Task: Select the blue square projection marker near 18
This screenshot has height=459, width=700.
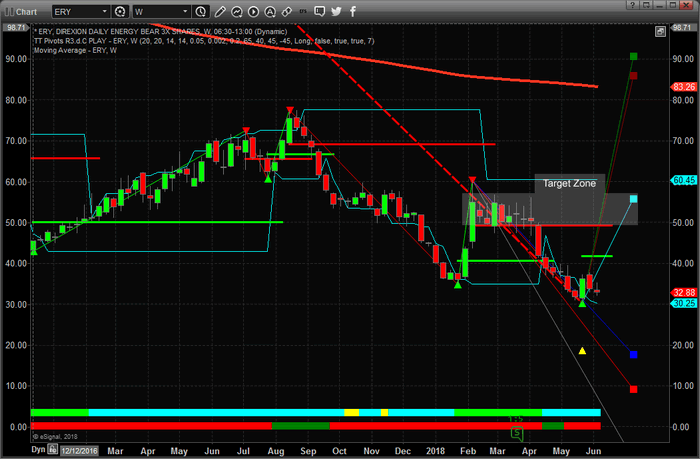Action: (x=633, y=355)
